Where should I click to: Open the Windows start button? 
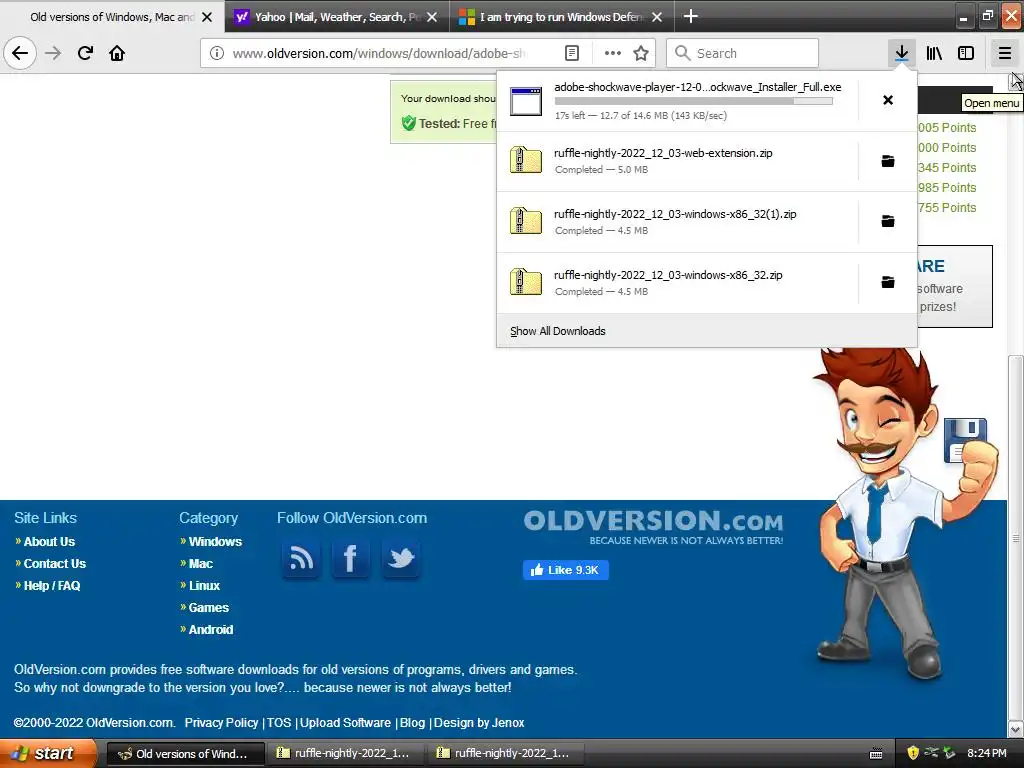pos(47,753)
